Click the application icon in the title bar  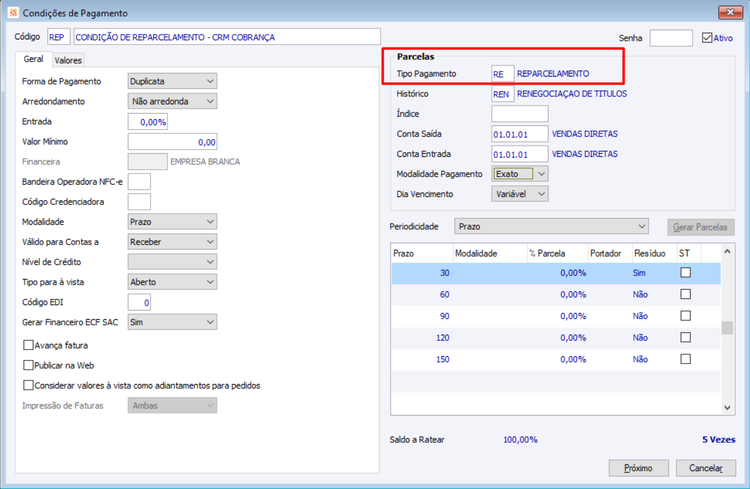tap(13, 12)
